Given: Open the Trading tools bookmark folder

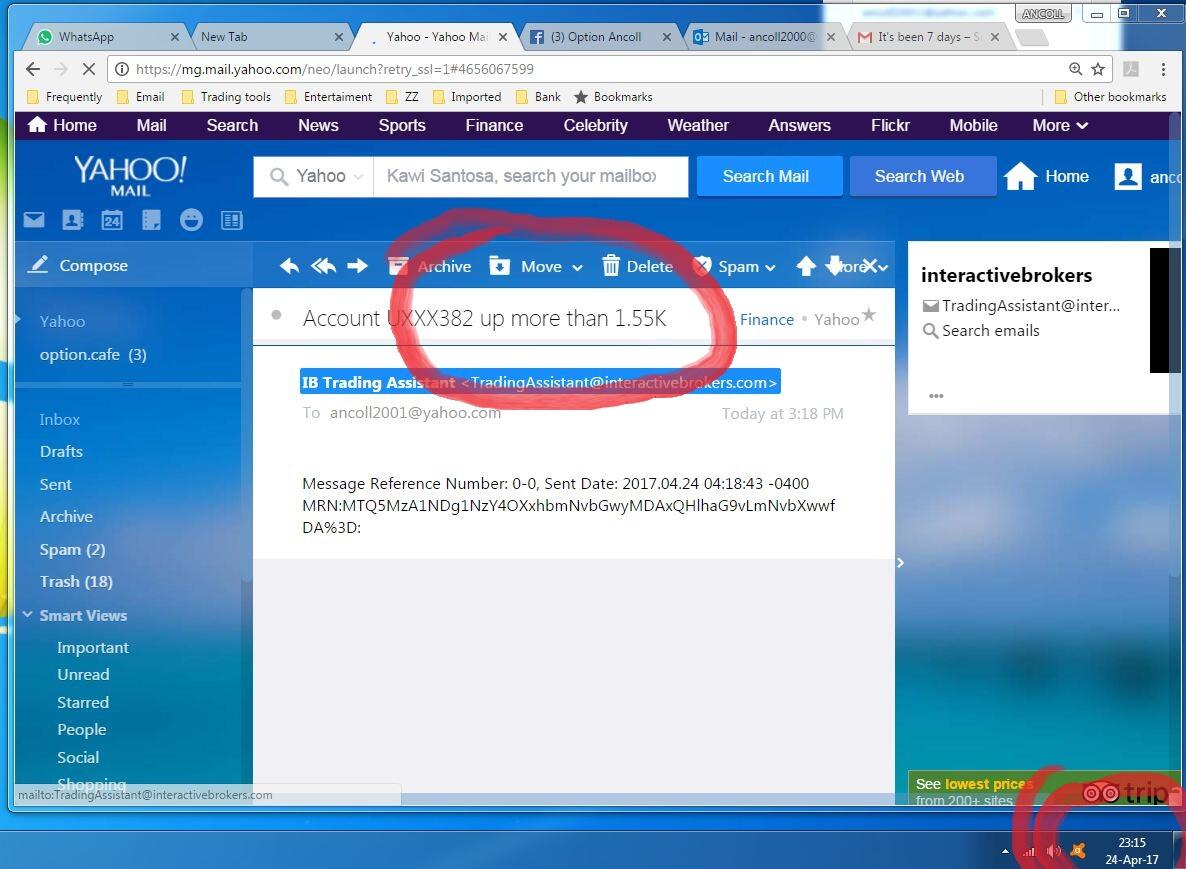Looking at the screenshot, I should pyautogui.click(x=226, y=97).
